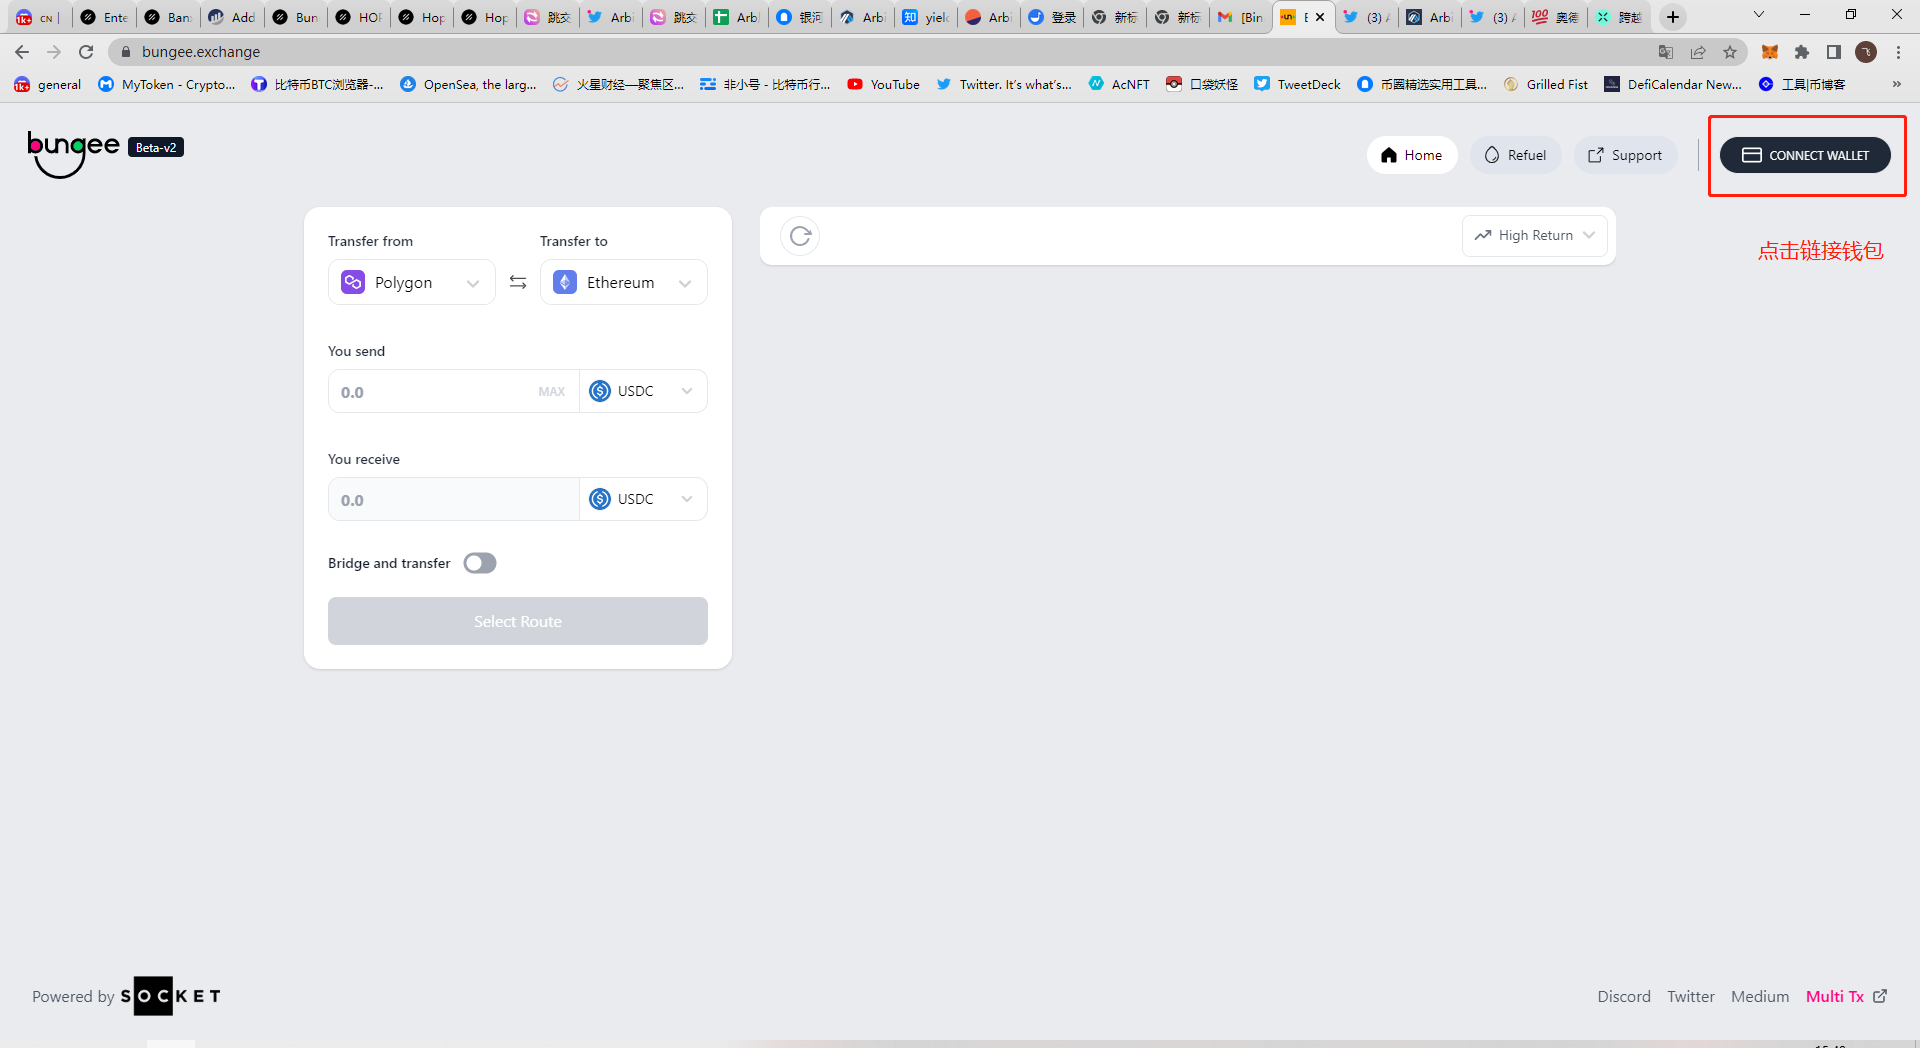Click the bookmark star icon in address bar
The height and width of the screenshot is (1048, 1920).
coord(1730,52)
